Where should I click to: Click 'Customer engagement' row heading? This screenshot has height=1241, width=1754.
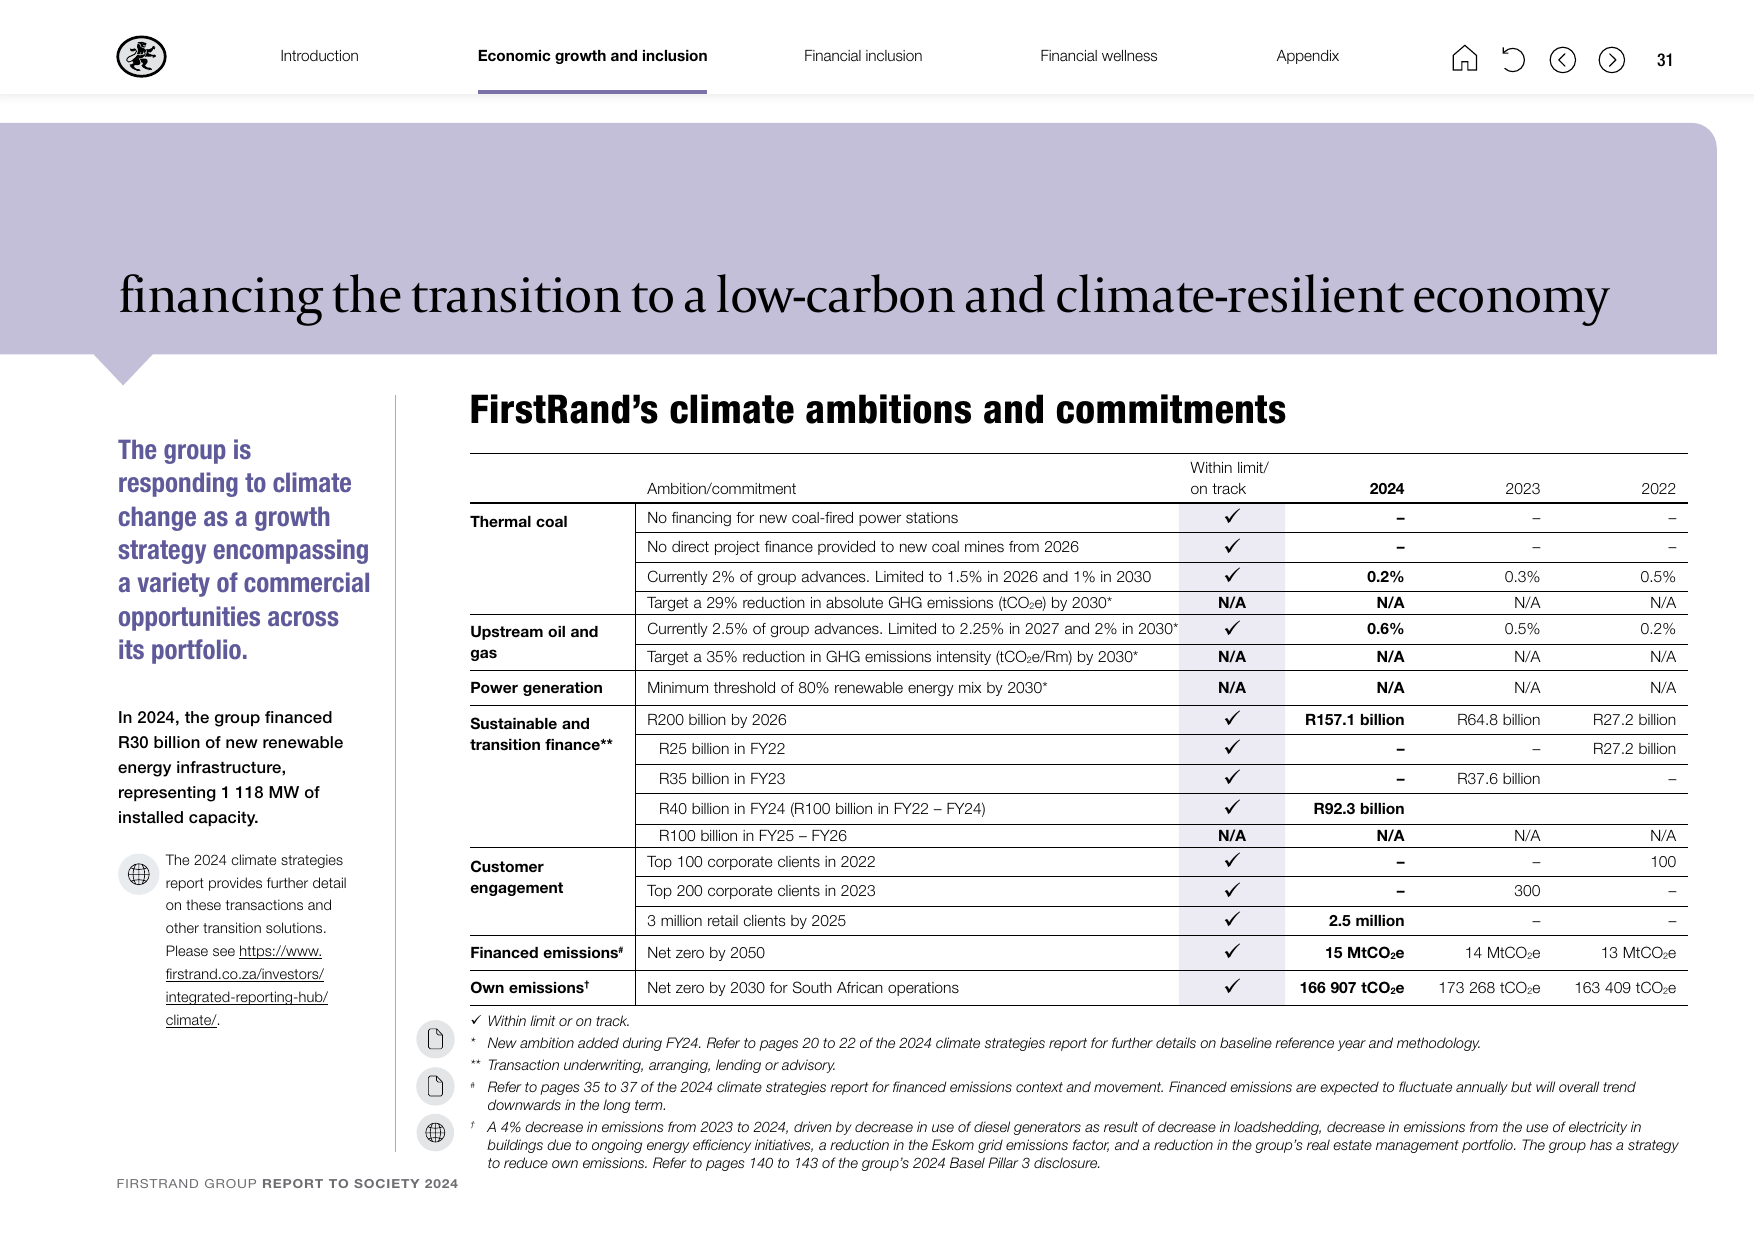[516, 877]
